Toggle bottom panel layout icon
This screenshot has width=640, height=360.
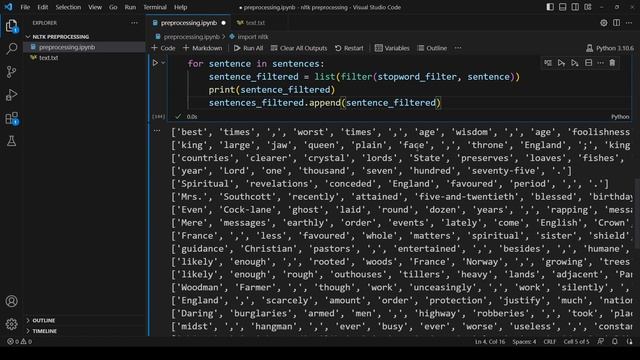click(562, 7)
